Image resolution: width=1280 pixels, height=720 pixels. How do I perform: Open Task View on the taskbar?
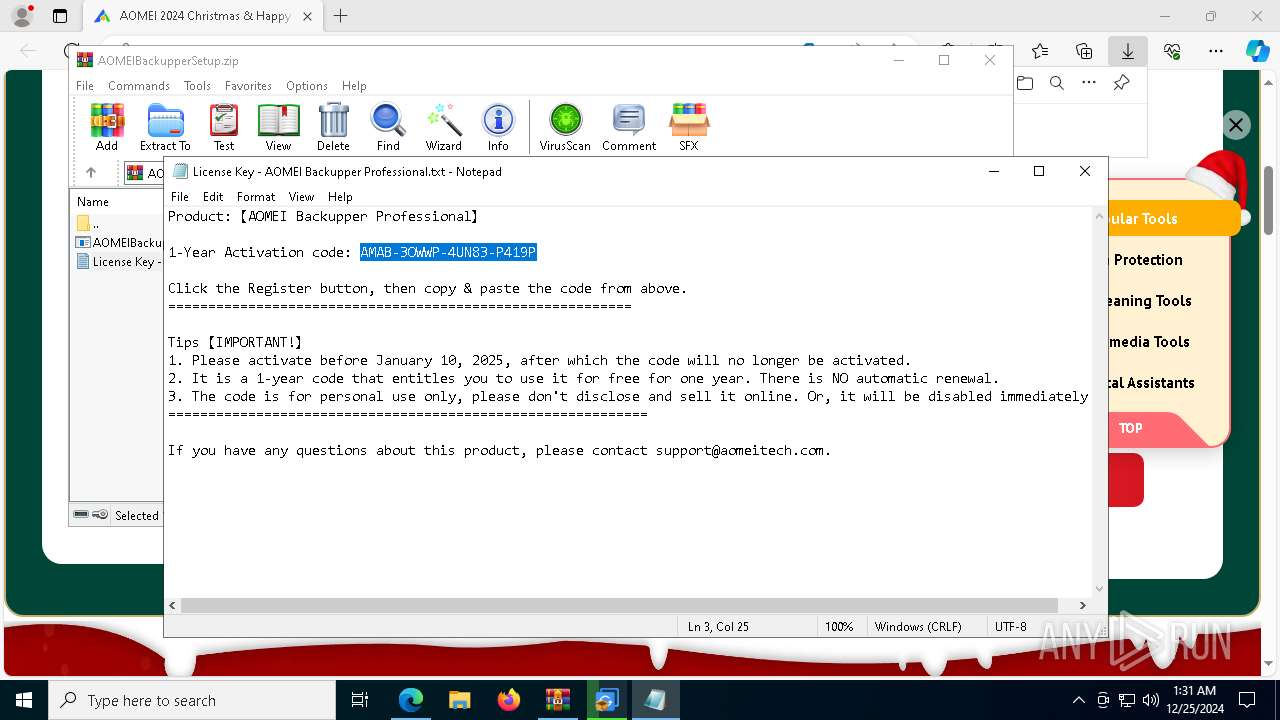tap(360, 700)
